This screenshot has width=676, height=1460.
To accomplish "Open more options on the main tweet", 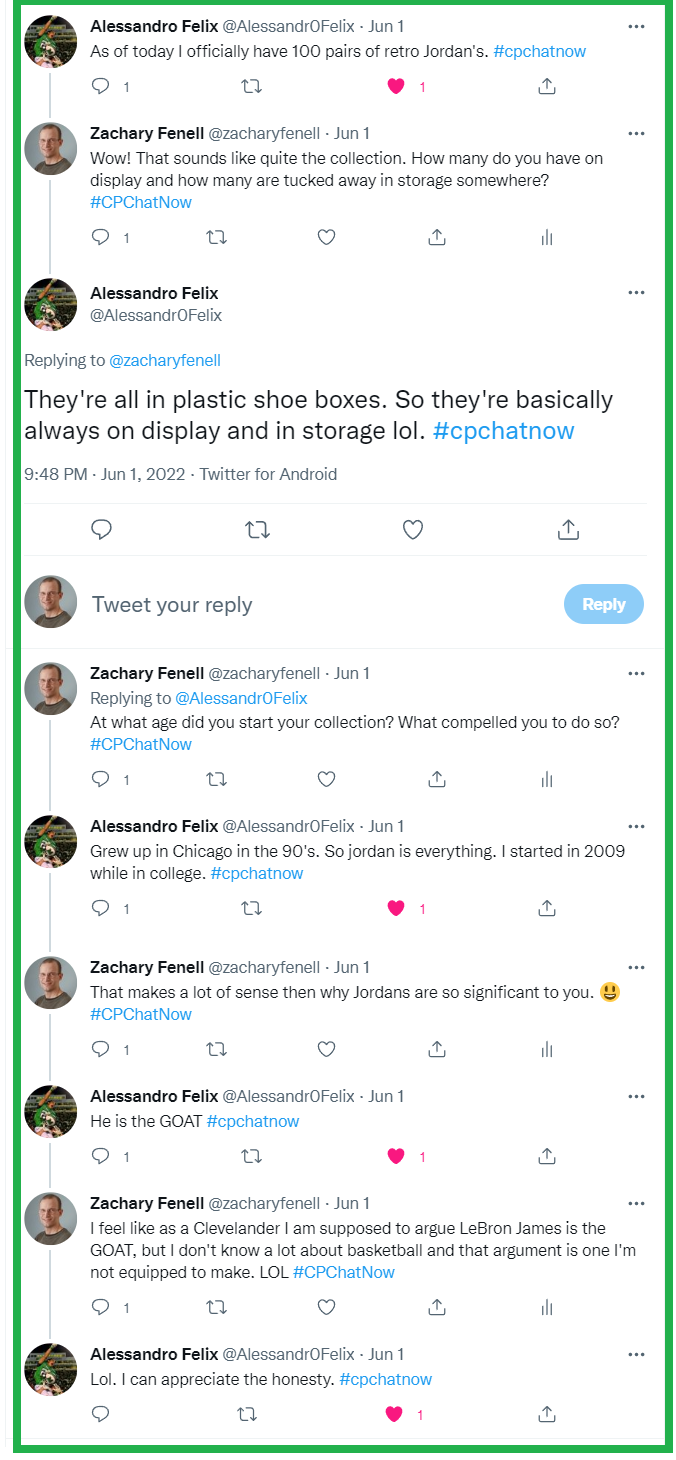I will [636, 292].
